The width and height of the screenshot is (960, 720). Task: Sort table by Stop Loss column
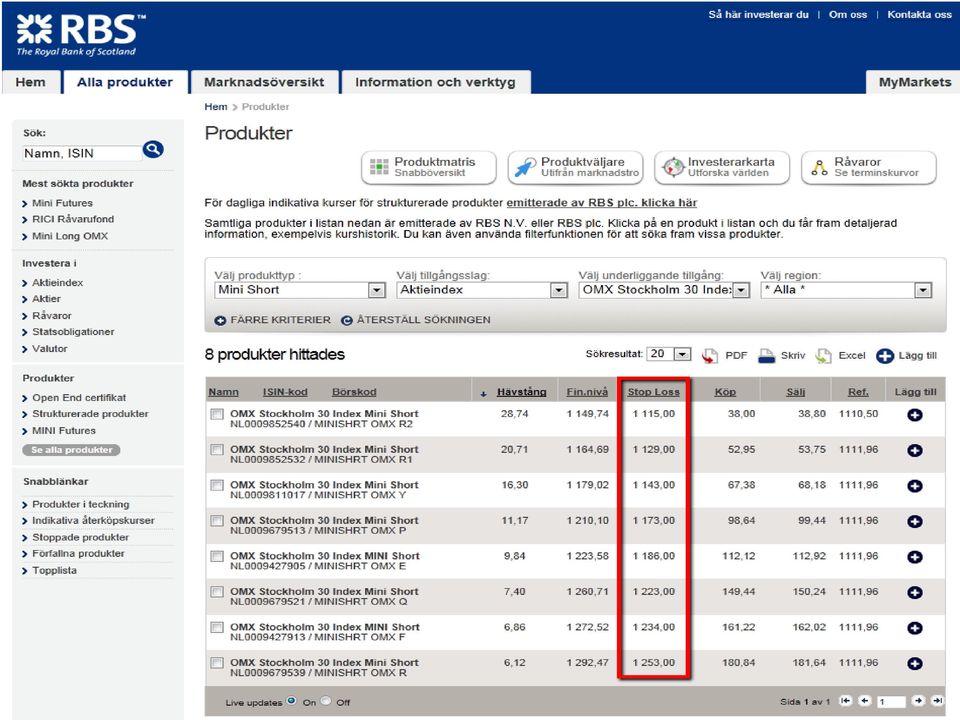[653, 392]
